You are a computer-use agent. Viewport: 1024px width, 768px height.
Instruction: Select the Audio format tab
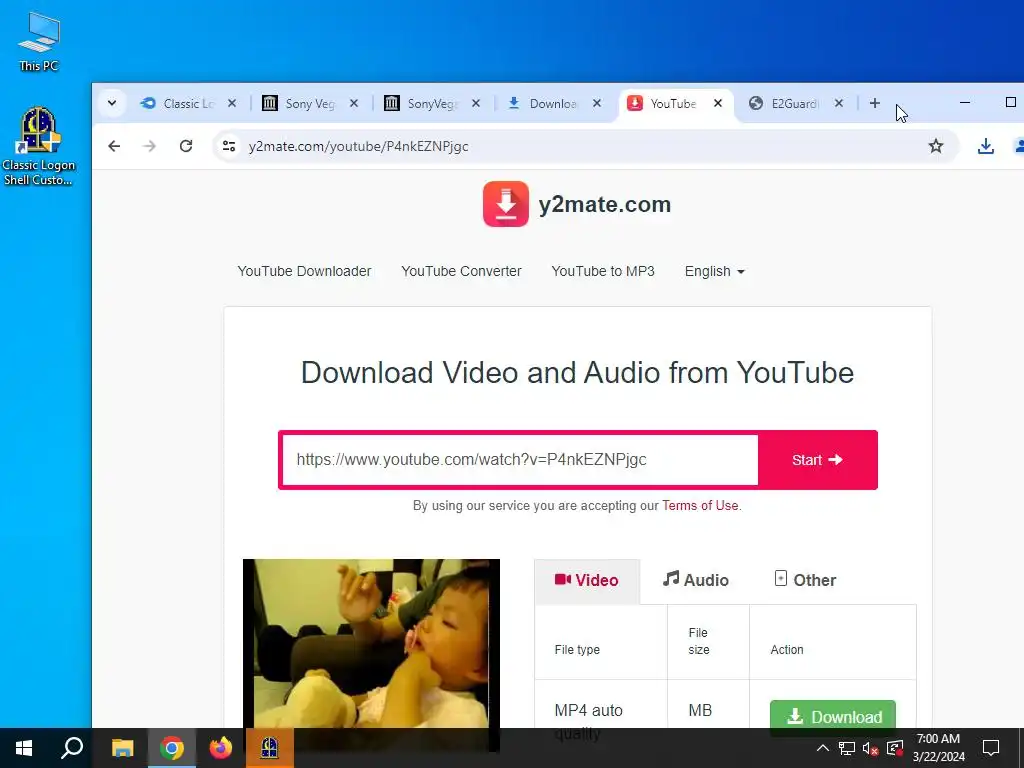[x=696, y=580]
